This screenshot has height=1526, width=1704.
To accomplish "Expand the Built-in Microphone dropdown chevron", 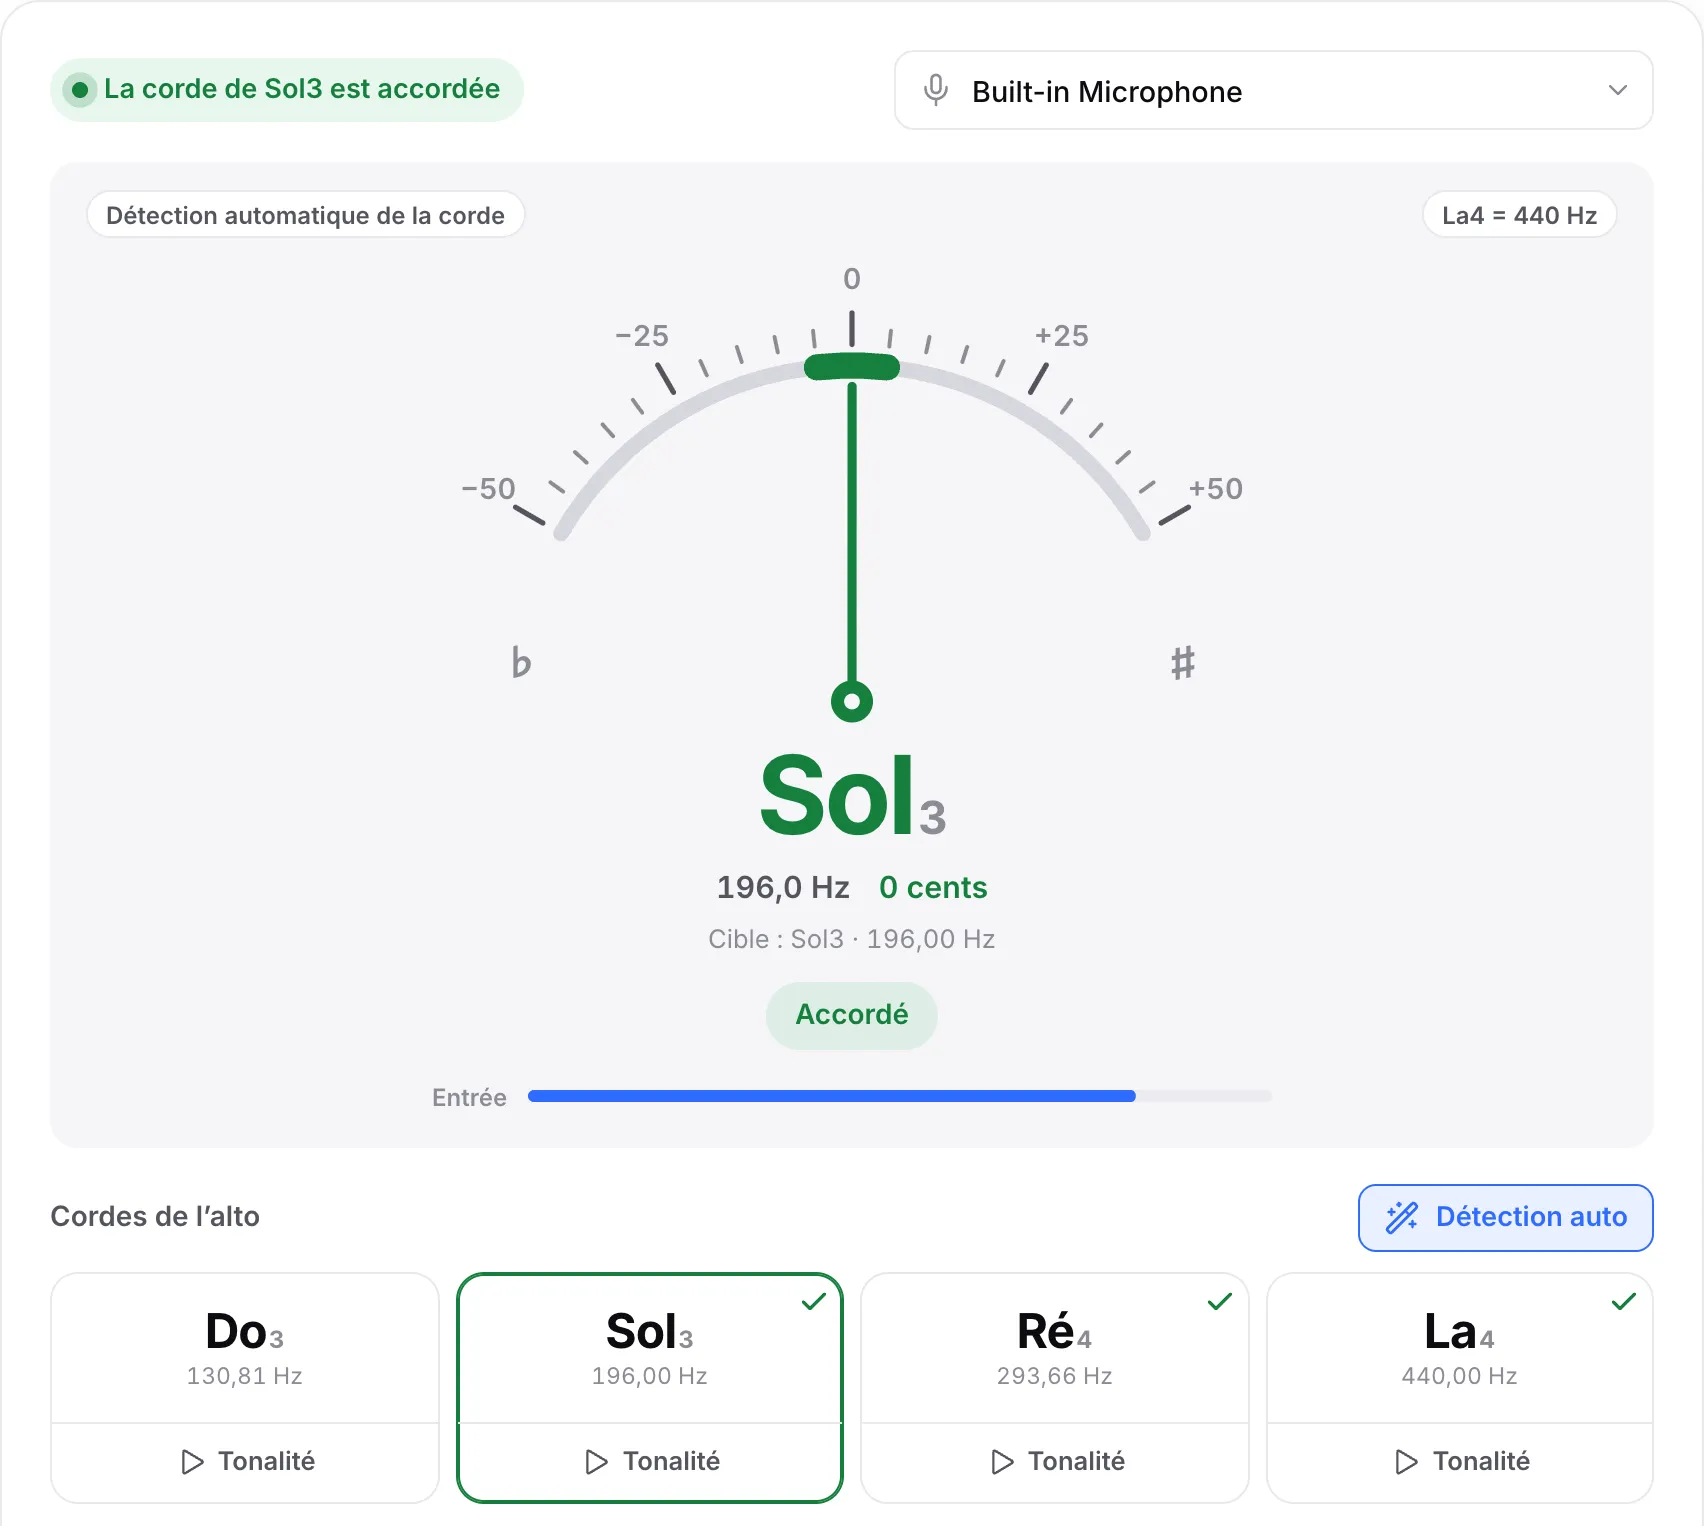I will pyautogui.click(x=1617, y=90).
